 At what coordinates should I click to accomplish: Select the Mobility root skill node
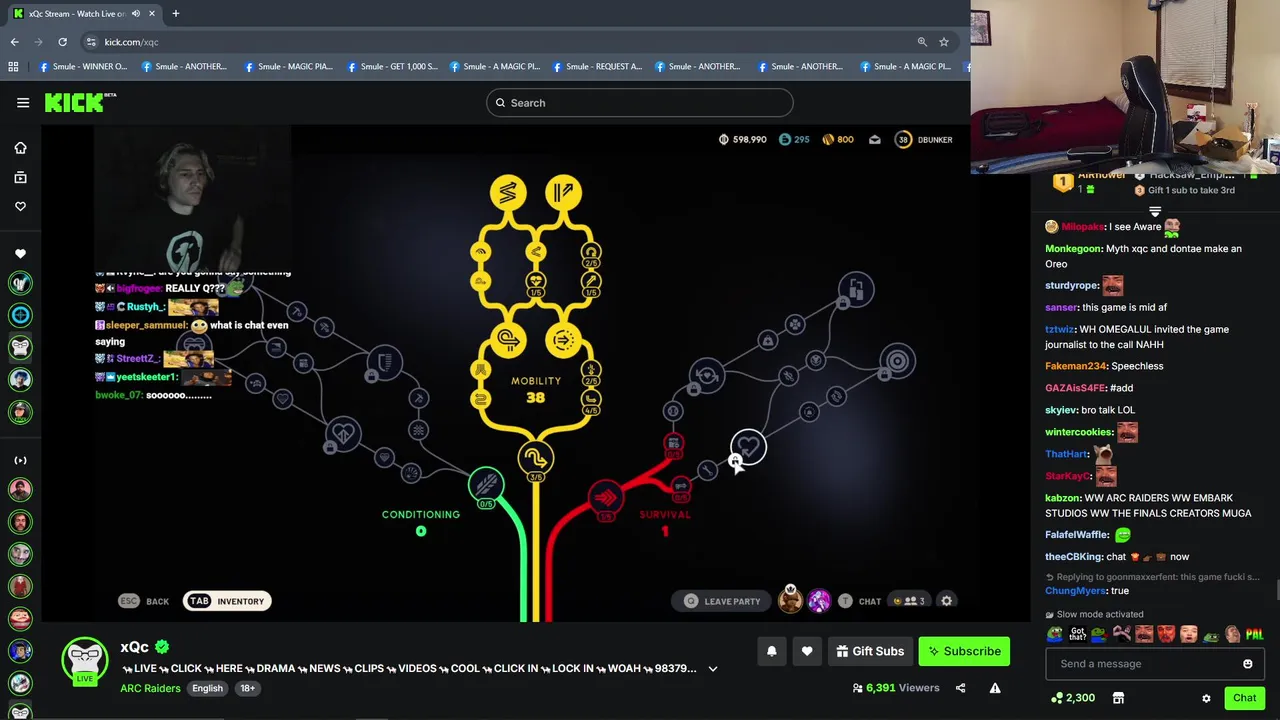[x=536, y=459]
